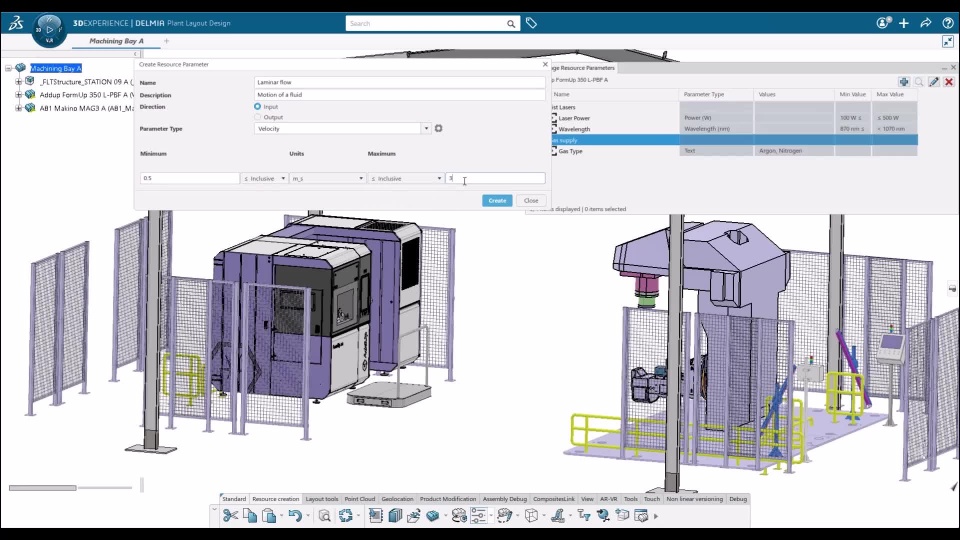Open the Assembly Debug tab
Screen dimensions: 960x540
(504, 499)
